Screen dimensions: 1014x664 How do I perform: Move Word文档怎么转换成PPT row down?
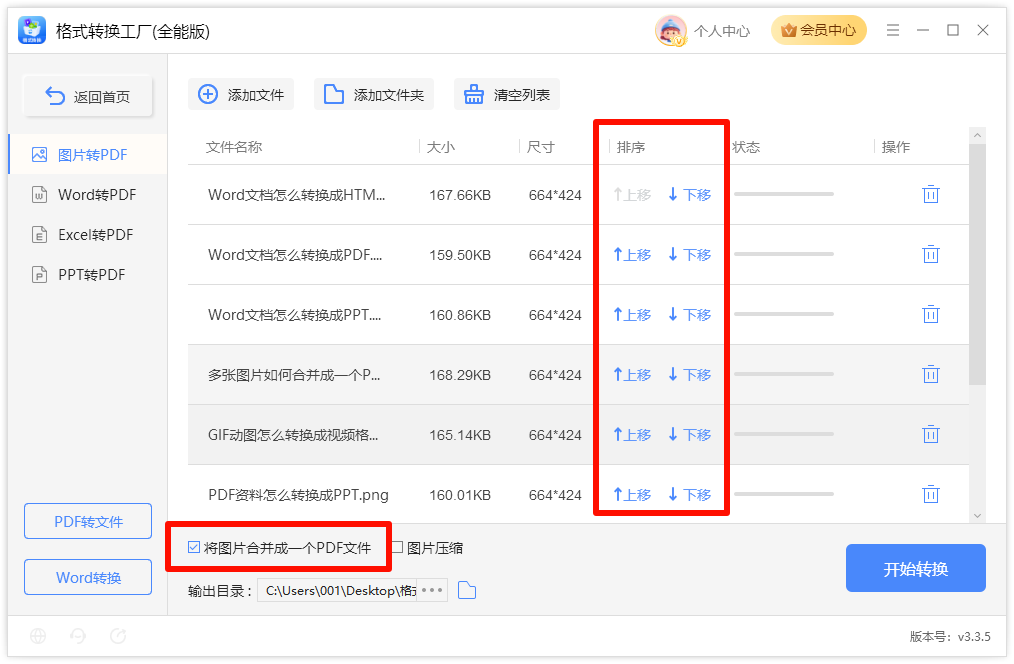coord(689,315)
